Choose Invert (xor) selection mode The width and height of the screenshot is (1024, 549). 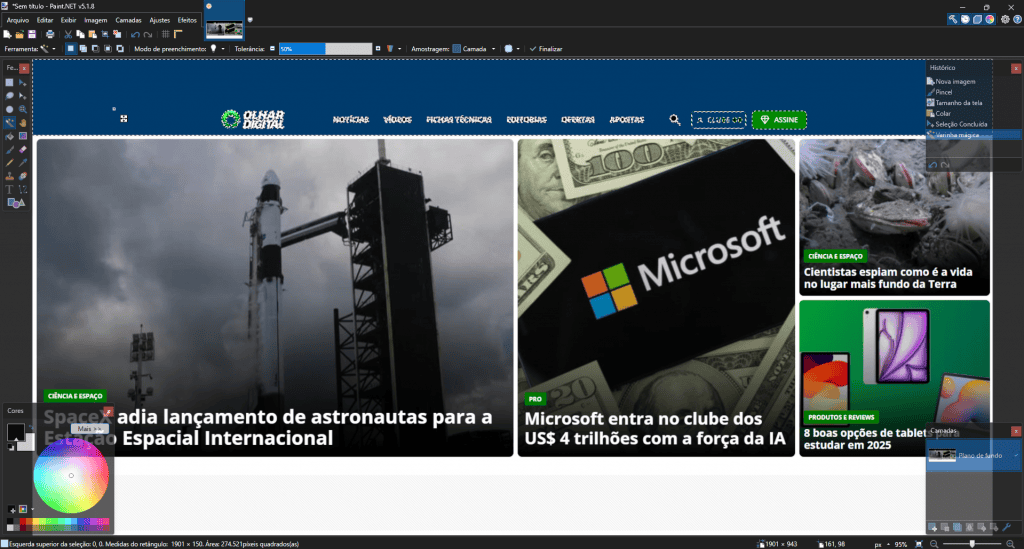pos(120,49)
